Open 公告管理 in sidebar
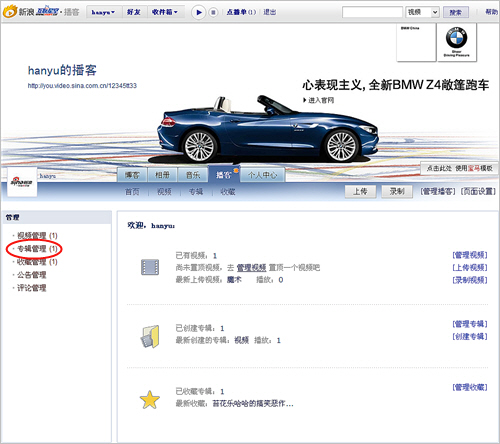The height and width of the screenshot is (444, 500). point(32,275)
